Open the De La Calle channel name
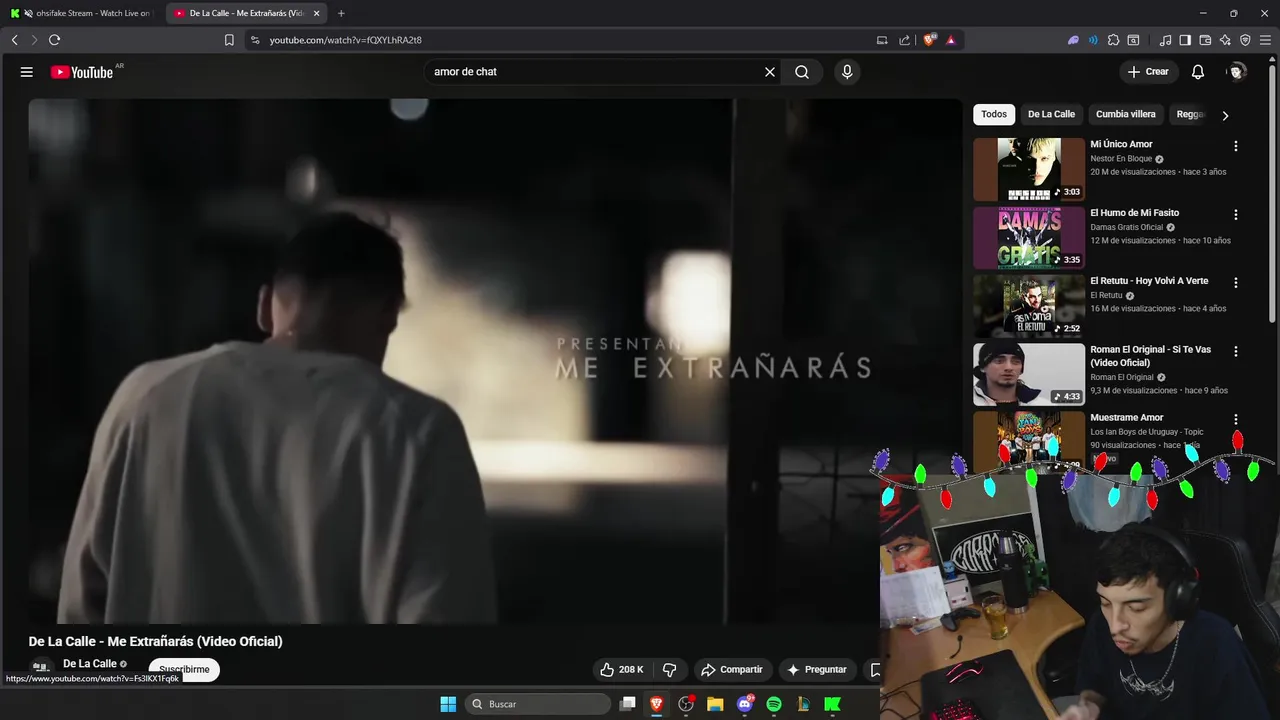This screenshot has height=720, width=1280. [x=90, y=664]
